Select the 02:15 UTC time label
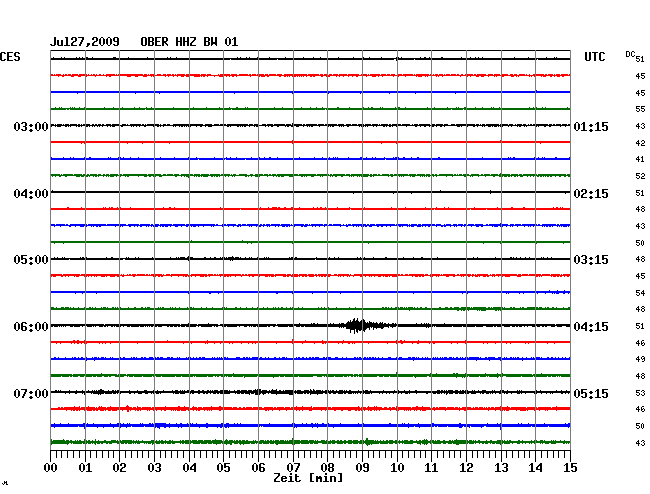Image resolution: width=650 pixels, height=494 pixels. point(591,194)
